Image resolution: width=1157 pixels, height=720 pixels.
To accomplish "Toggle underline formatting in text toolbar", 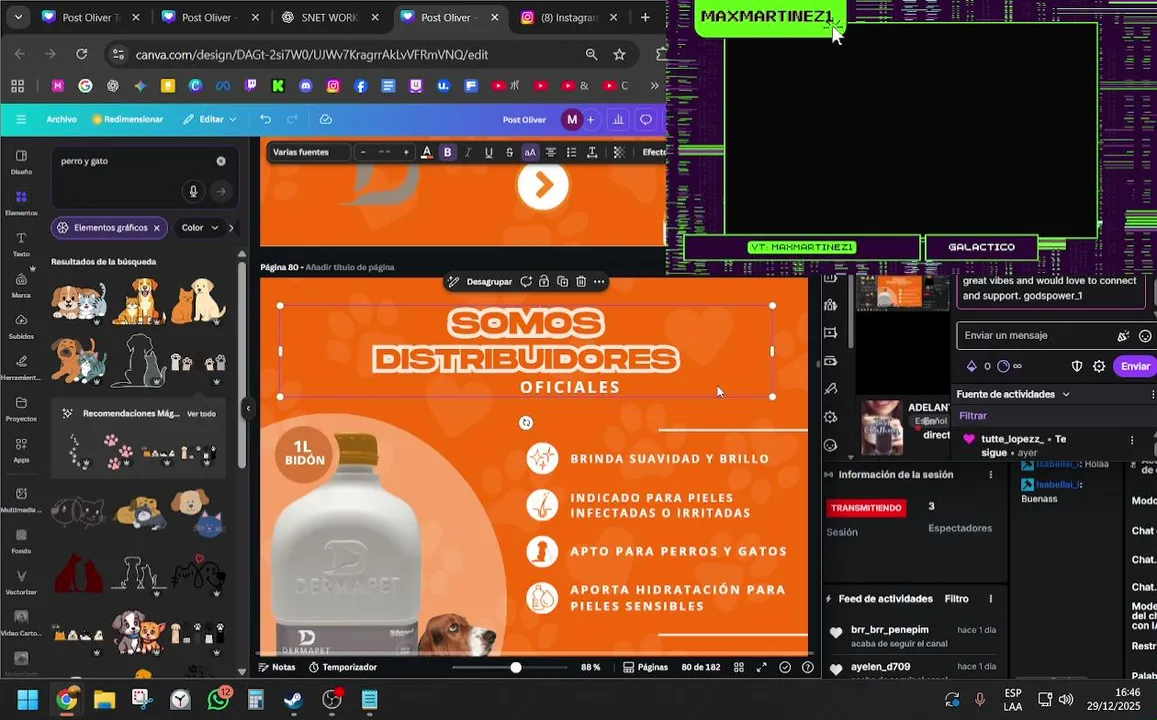I will (488, 153).
